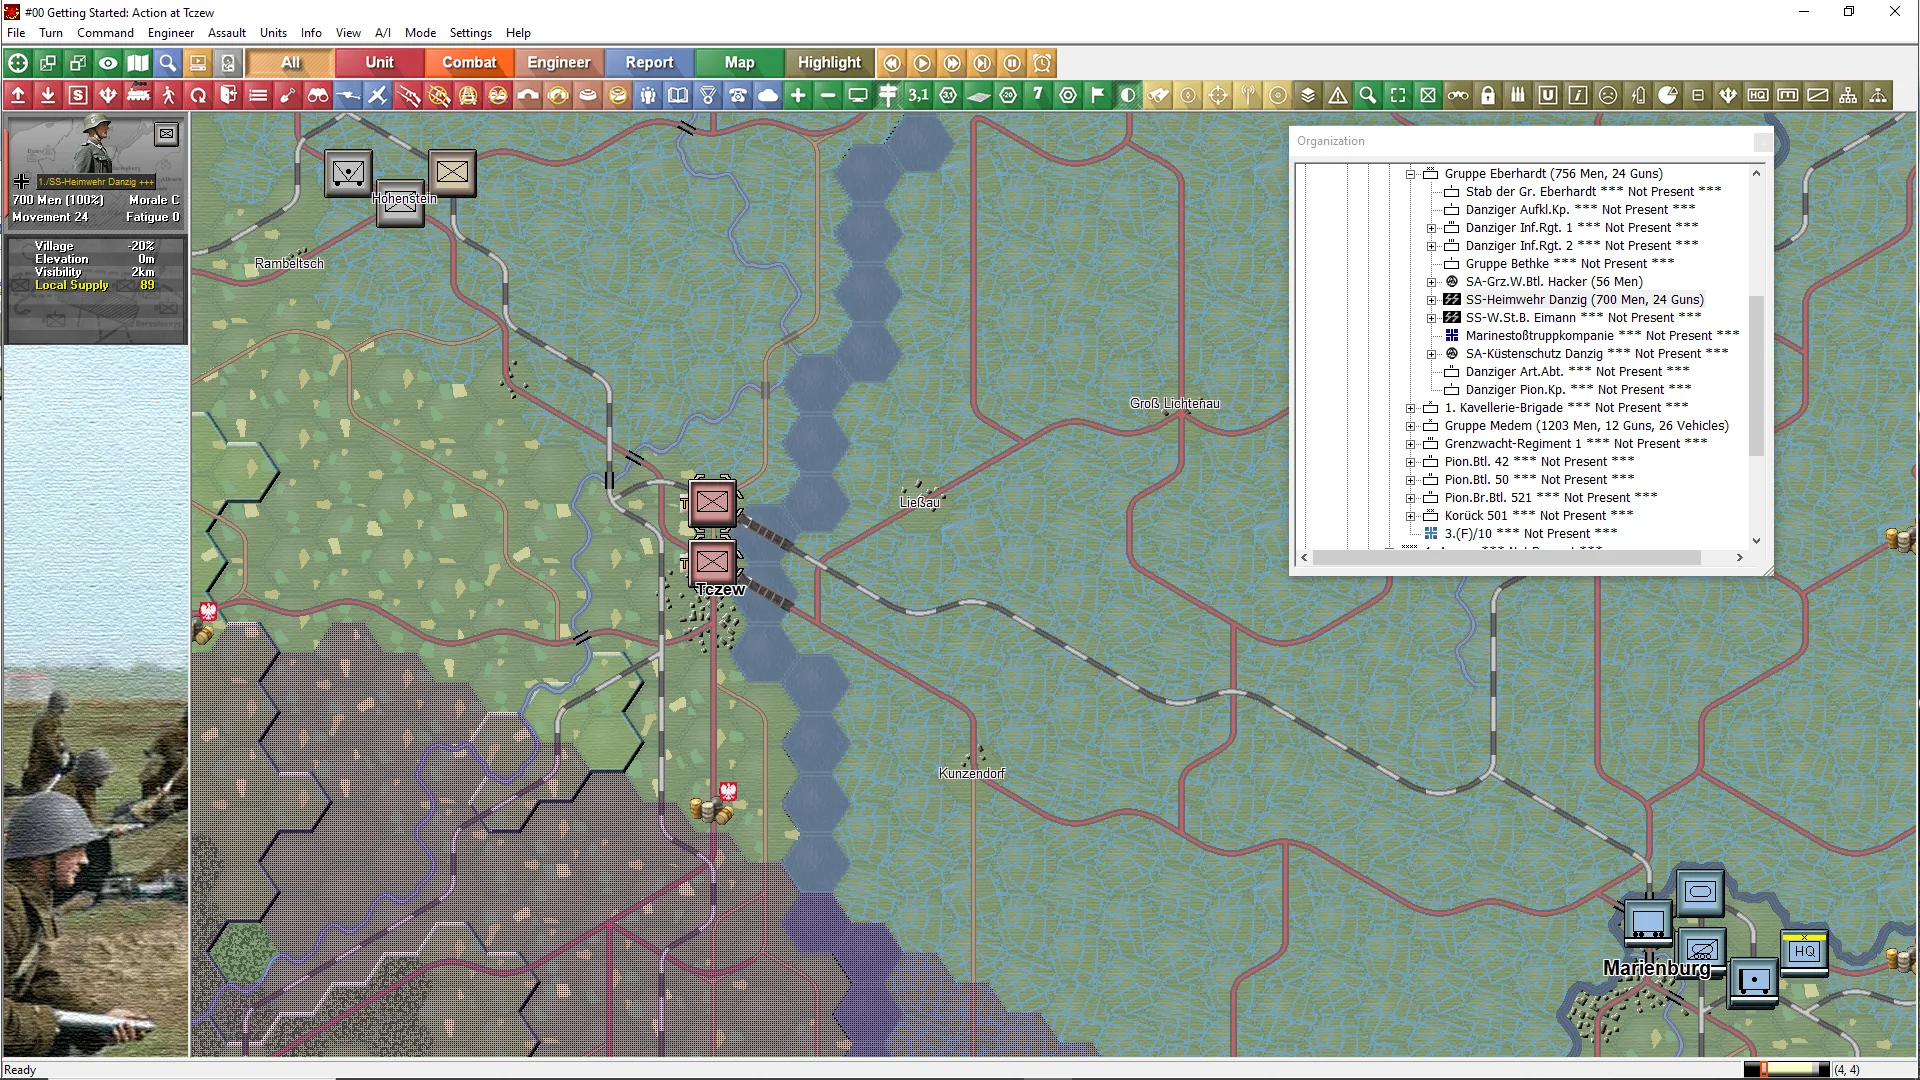This screenshot has height=1080, width=1920.
Task: Toggle the eye visibility icon
Action: tap(108, 63)
